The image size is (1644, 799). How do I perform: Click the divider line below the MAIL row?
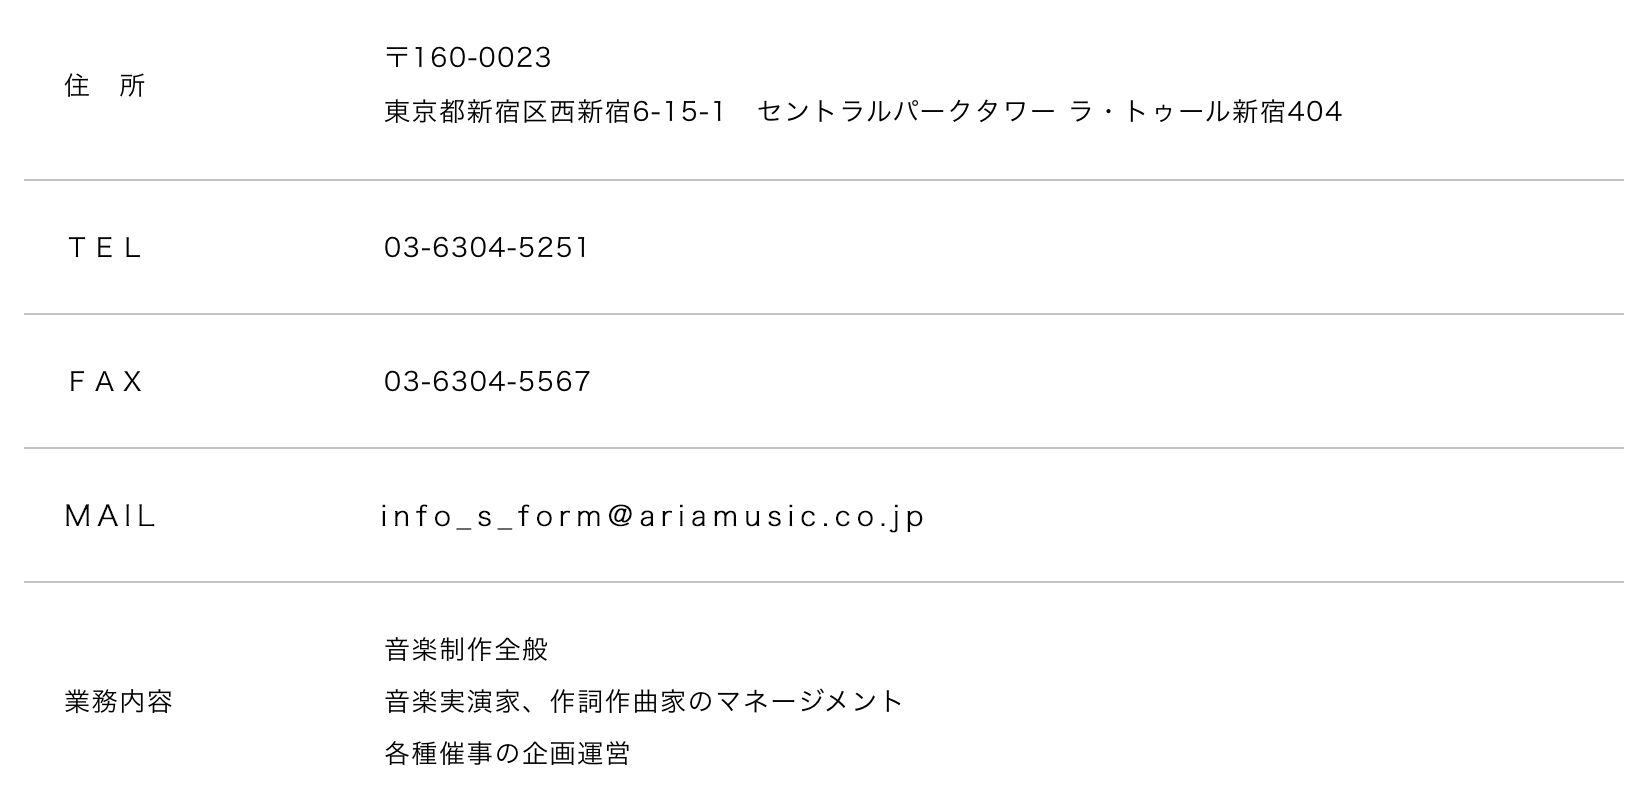click(x=824, y=582)
